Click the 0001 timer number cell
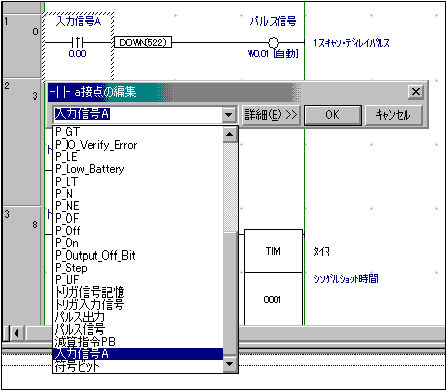 (273, 299)
